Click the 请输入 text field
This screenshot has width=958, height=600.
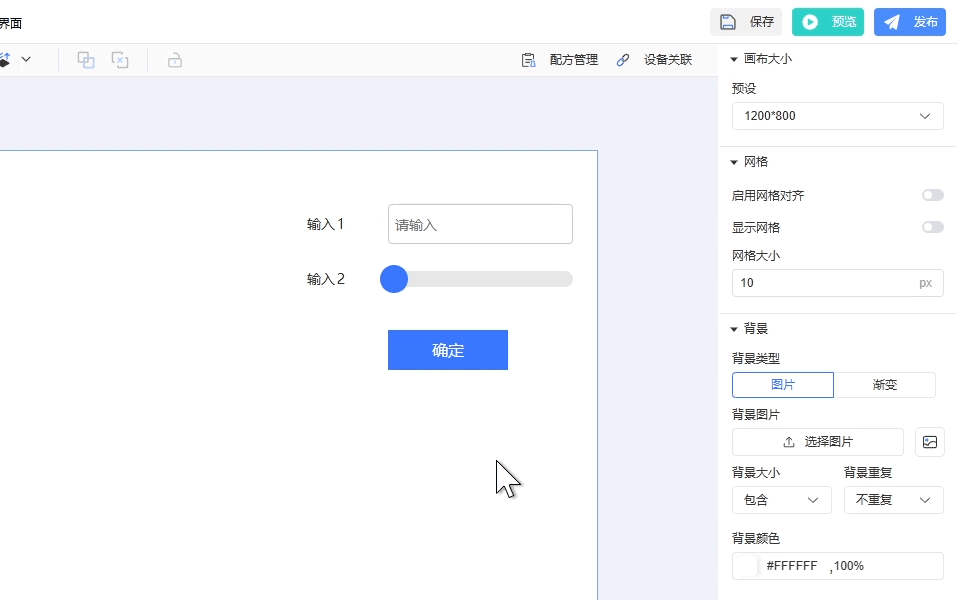480,224
